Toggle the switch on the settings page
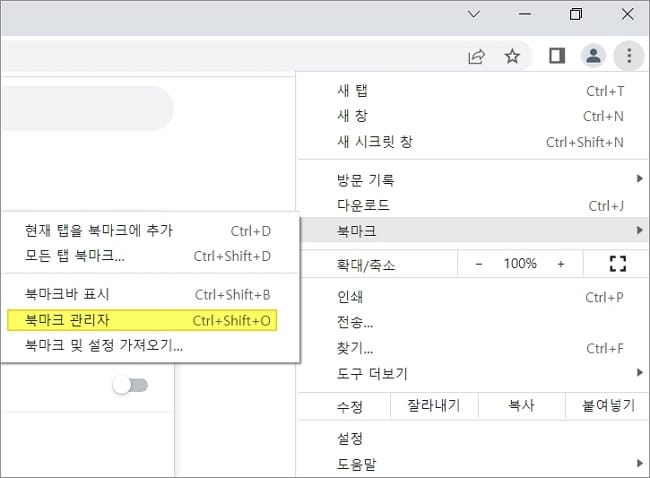Image resolution: width=650 pixels, height=478 pixels. click(x=130, y=386)
